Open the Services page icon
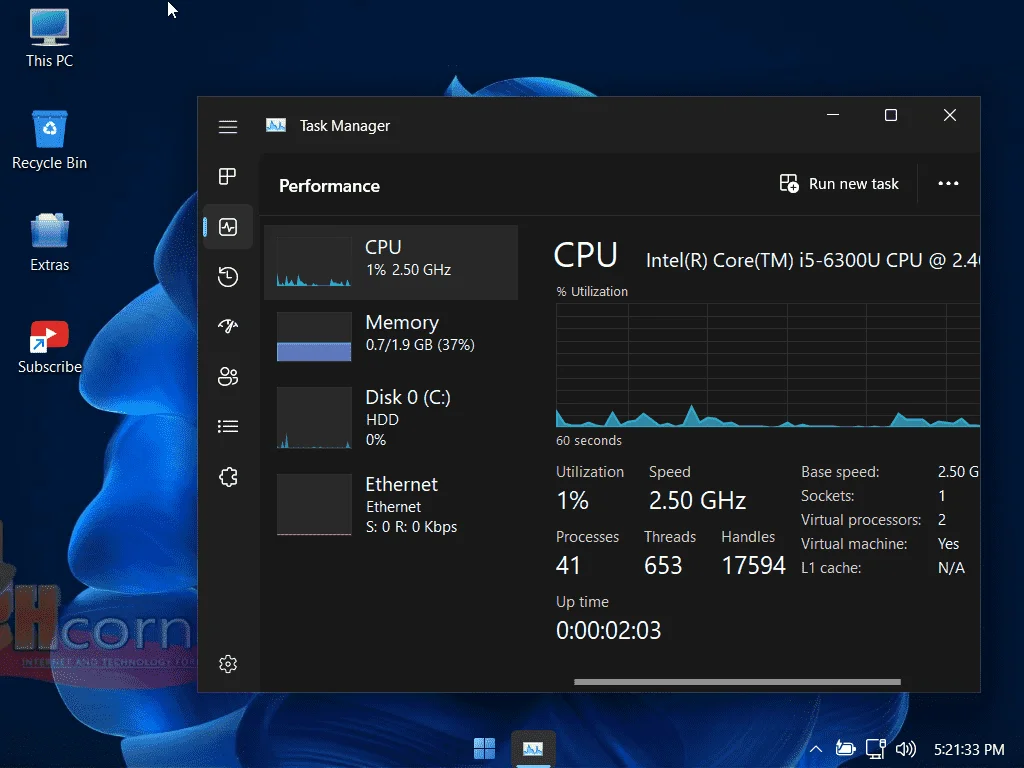Viewport: 1024px width, 768px height. click(228, 477)
